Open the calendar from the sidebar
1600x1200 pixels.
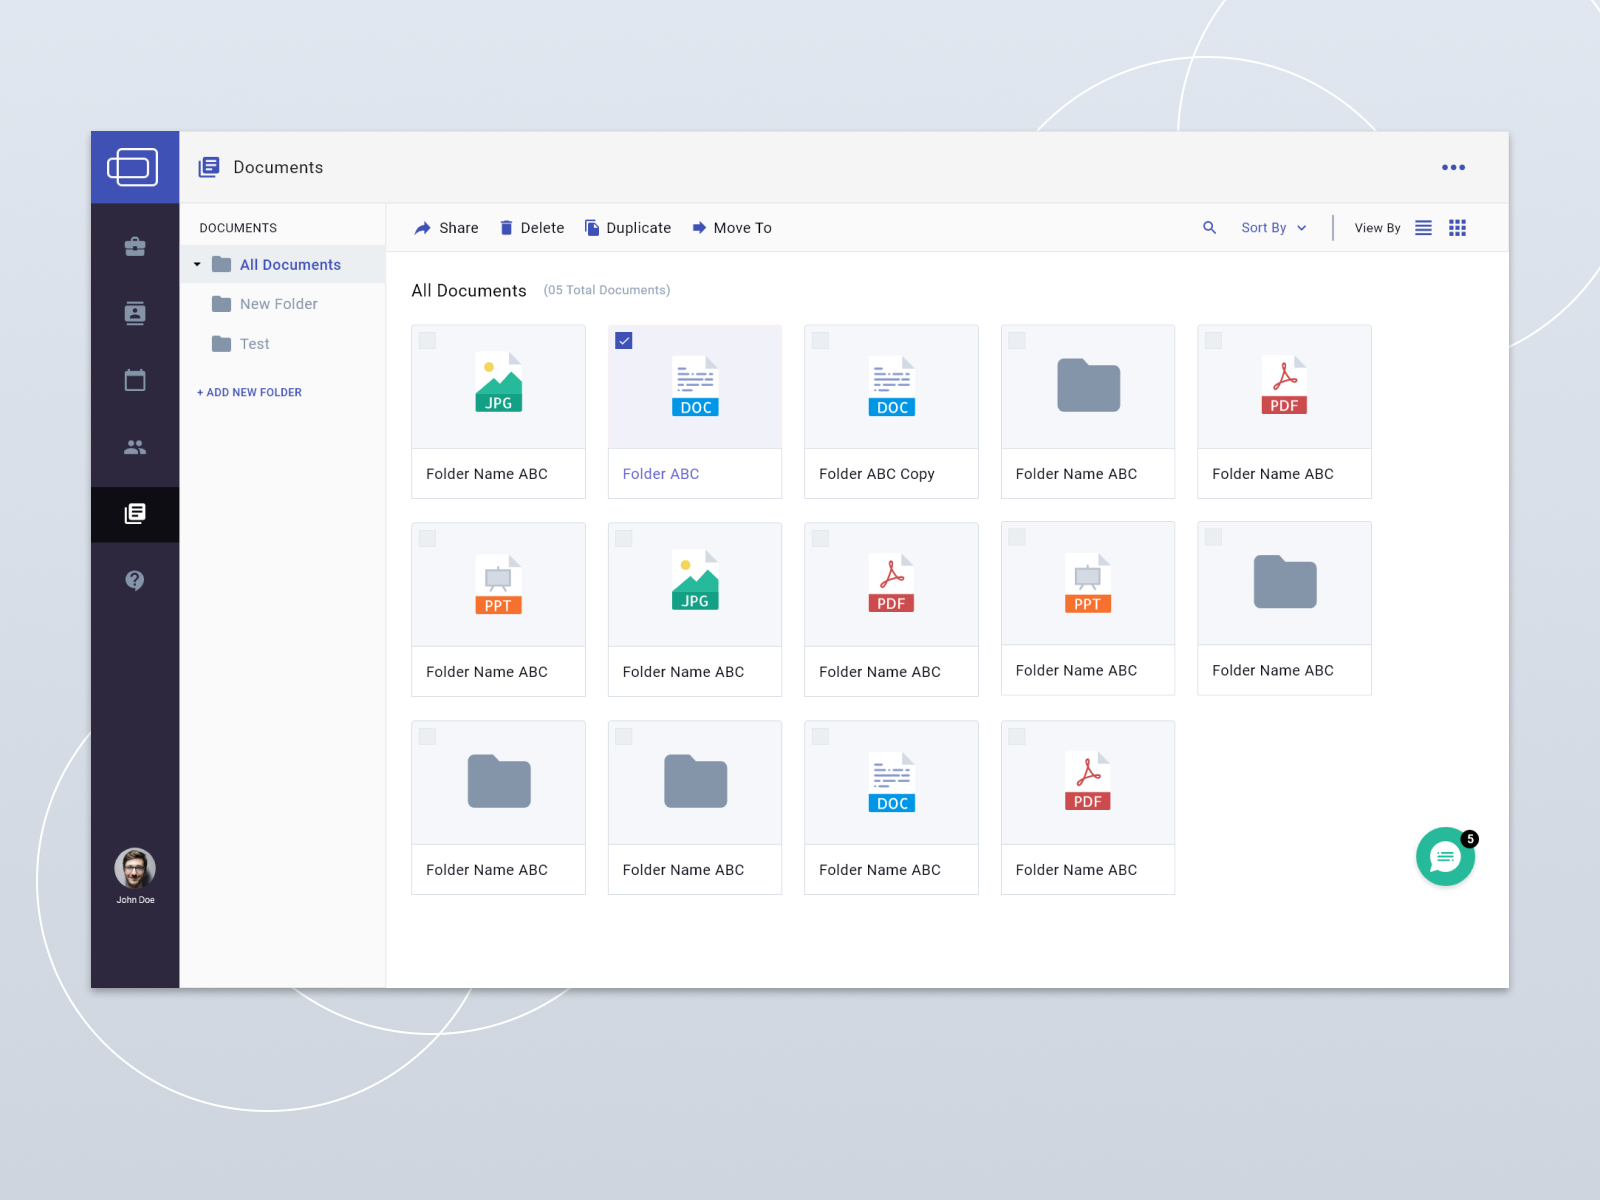click(x=135, y=380)
